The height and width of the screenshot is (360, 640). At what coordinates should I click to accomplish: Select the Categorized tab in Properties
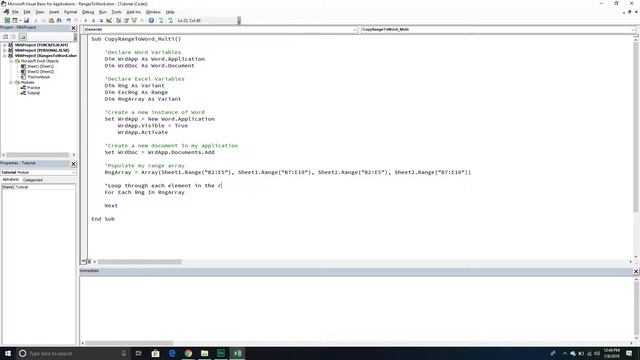33,180
